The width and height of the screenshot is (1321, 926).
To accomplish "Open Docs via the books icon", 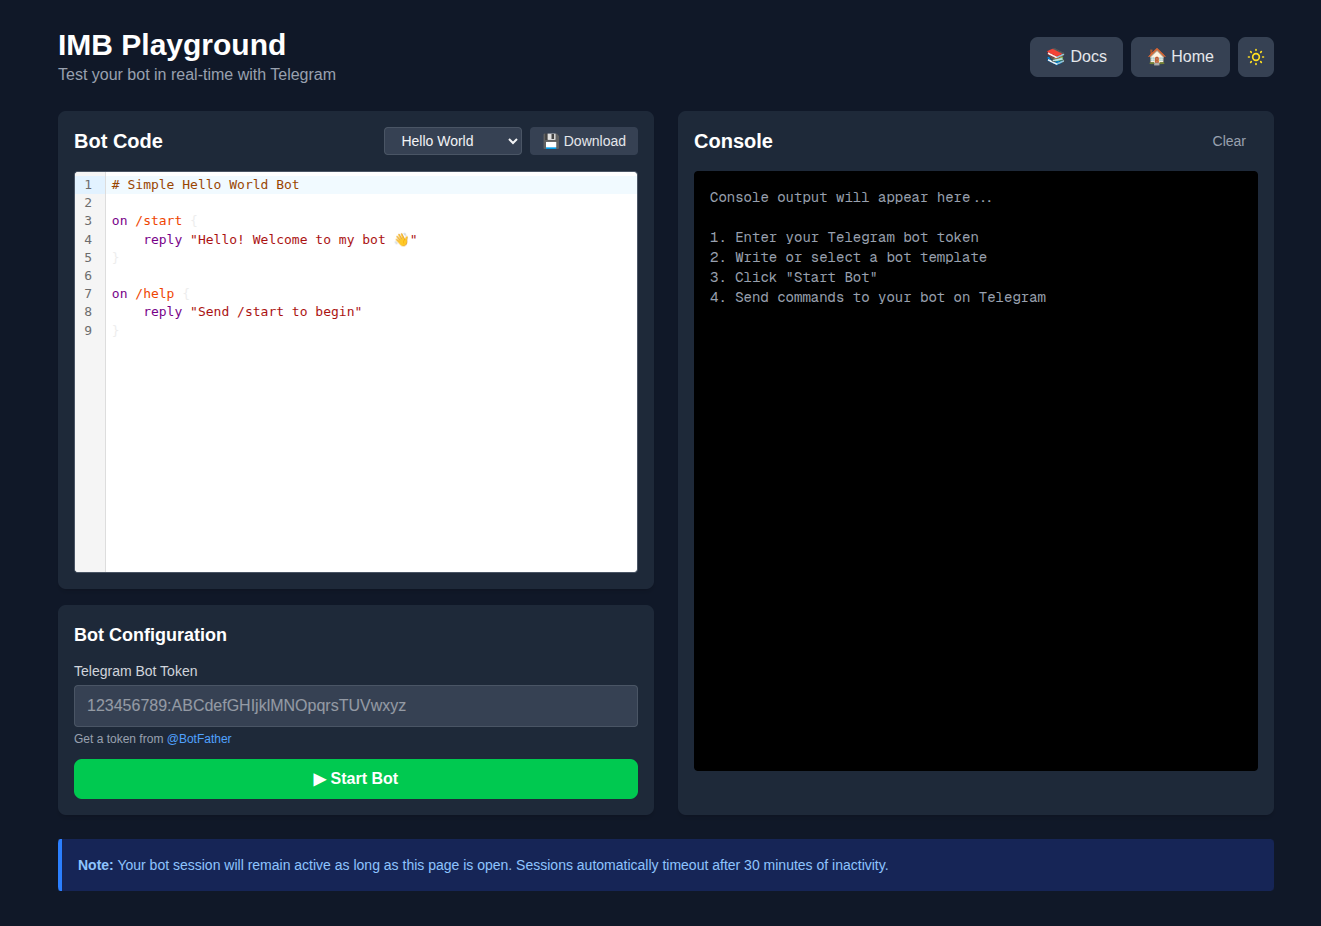I will (1055, 57).
